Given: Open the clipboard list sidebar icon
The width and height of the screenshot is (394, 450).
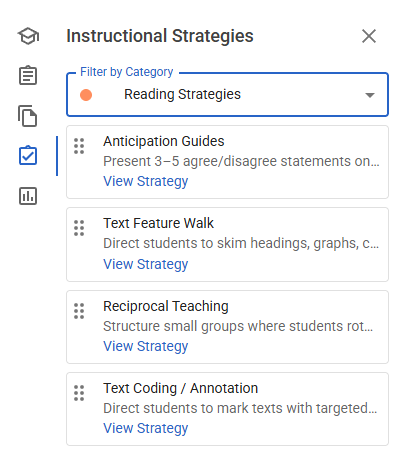Looking at the screenshot, I should tap(28, 75).
